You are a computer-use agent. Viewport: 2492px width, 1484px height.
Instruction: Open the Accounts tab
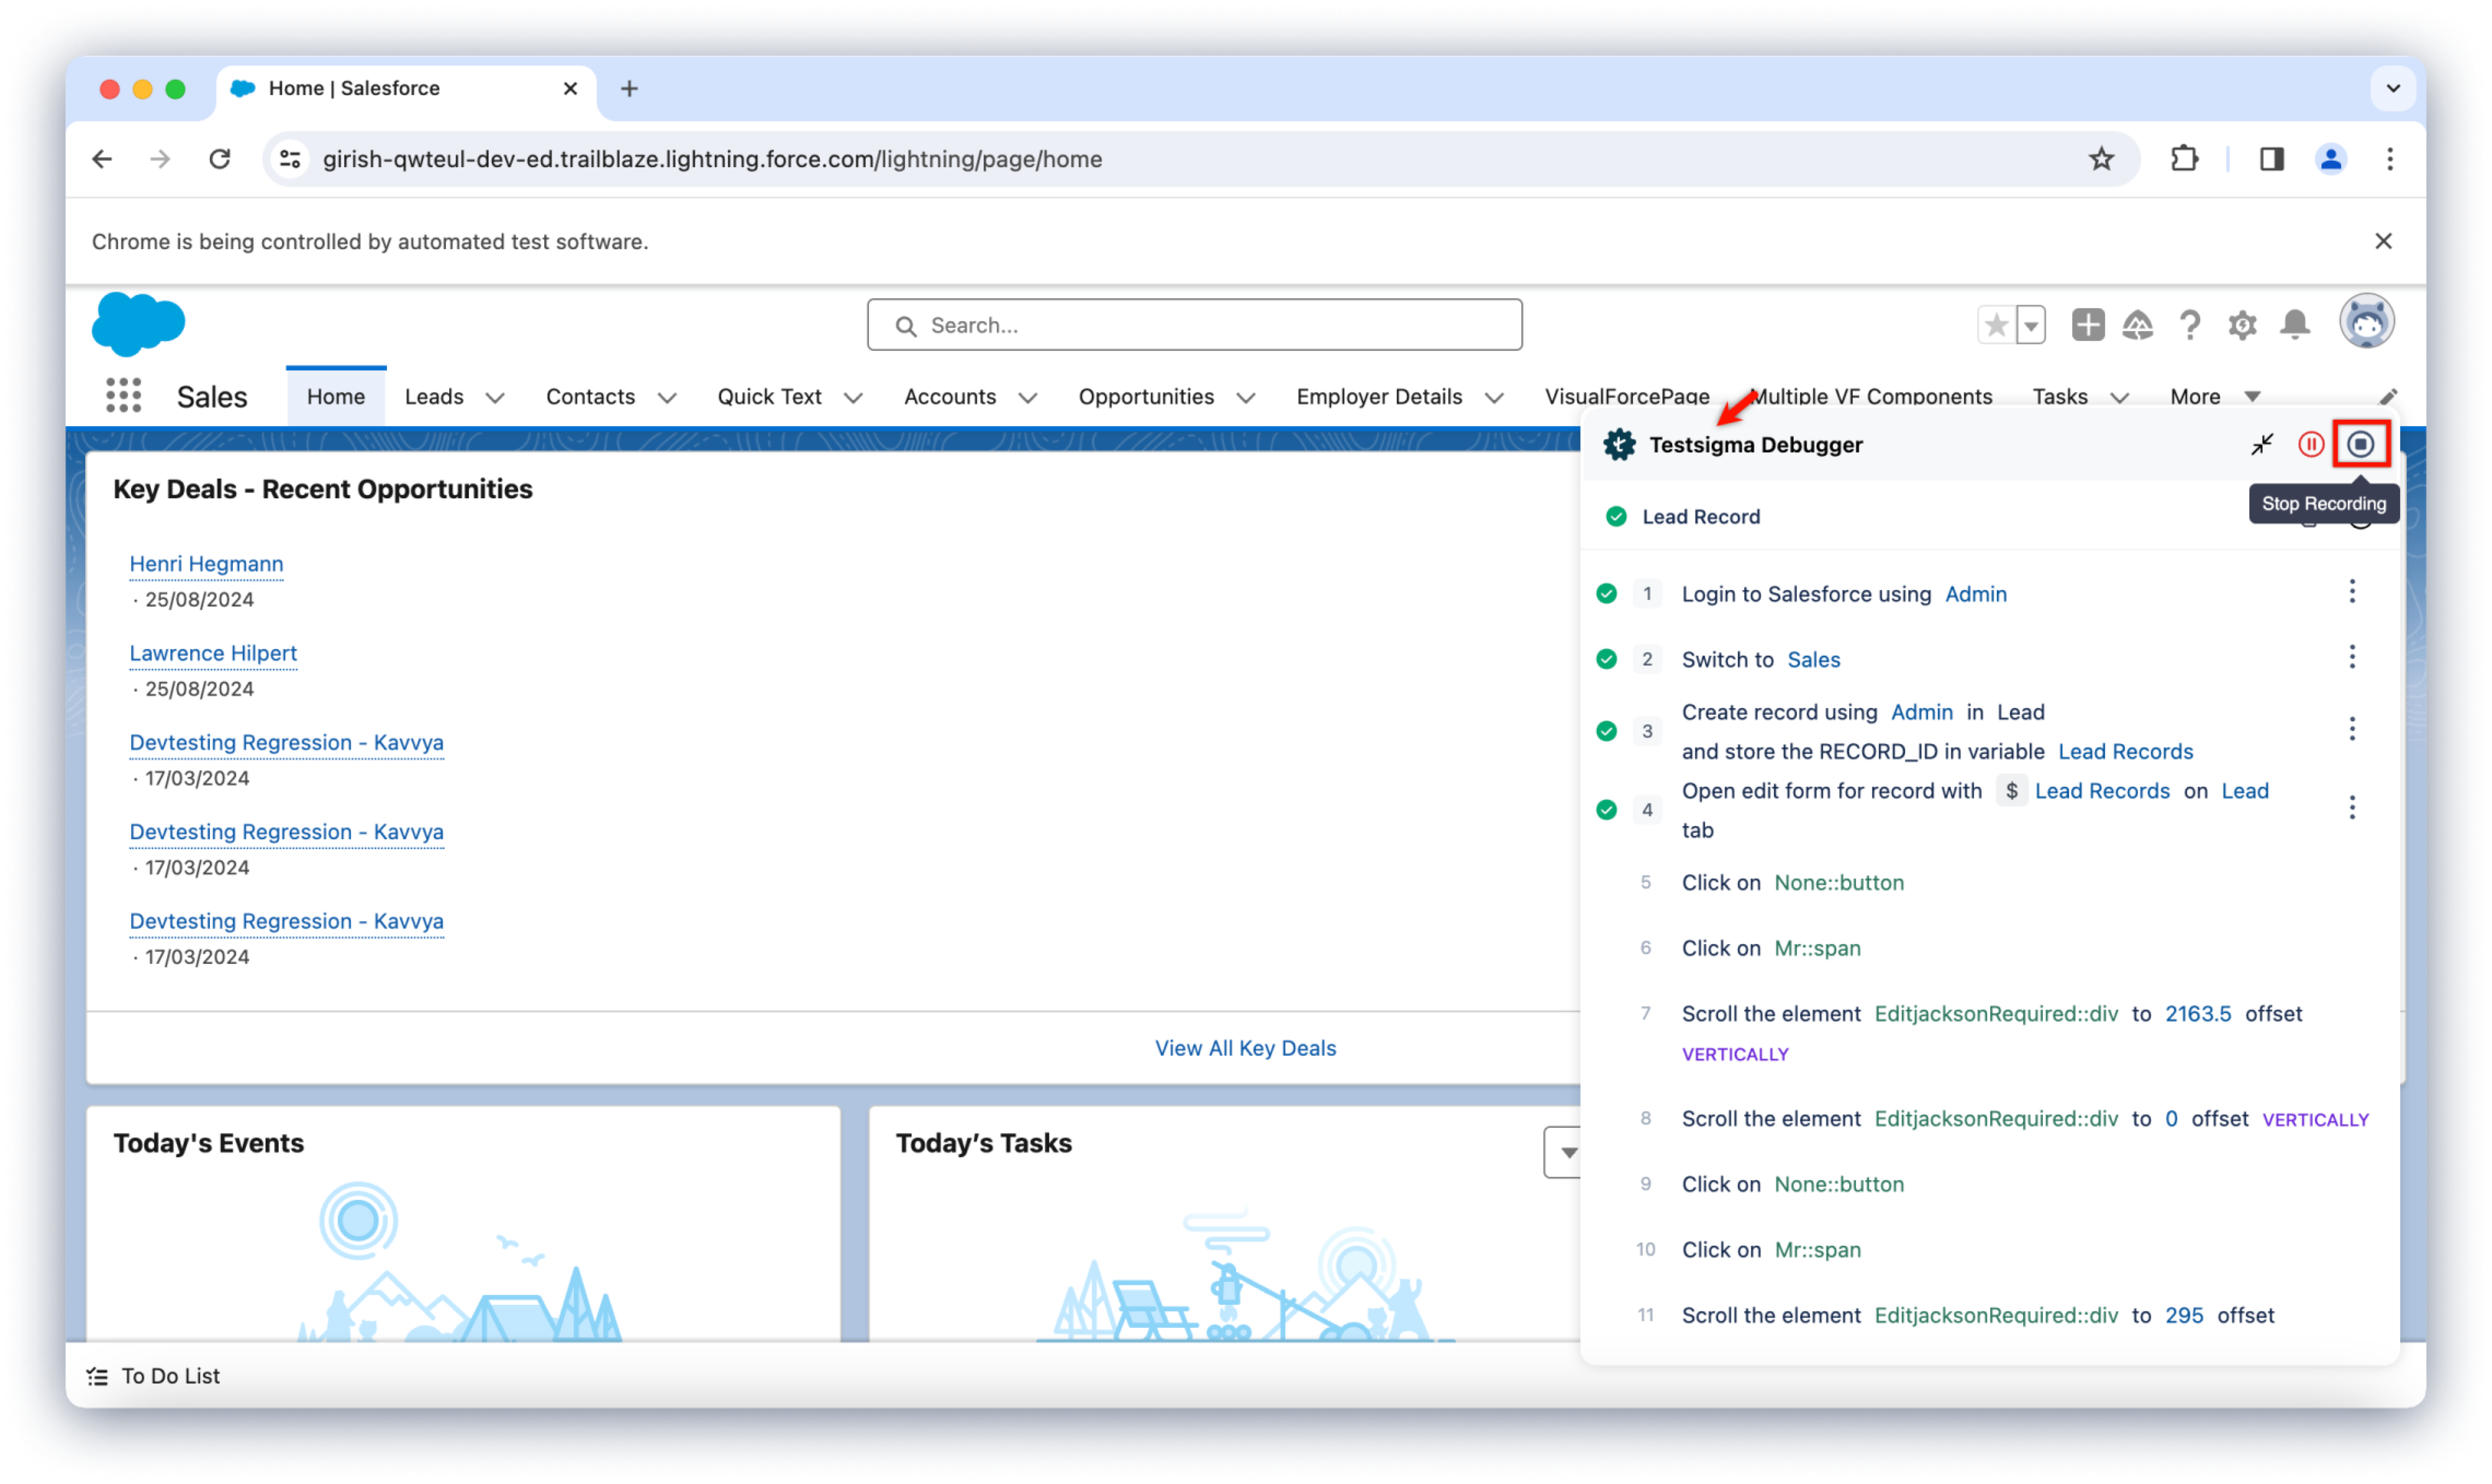[950, 397]
